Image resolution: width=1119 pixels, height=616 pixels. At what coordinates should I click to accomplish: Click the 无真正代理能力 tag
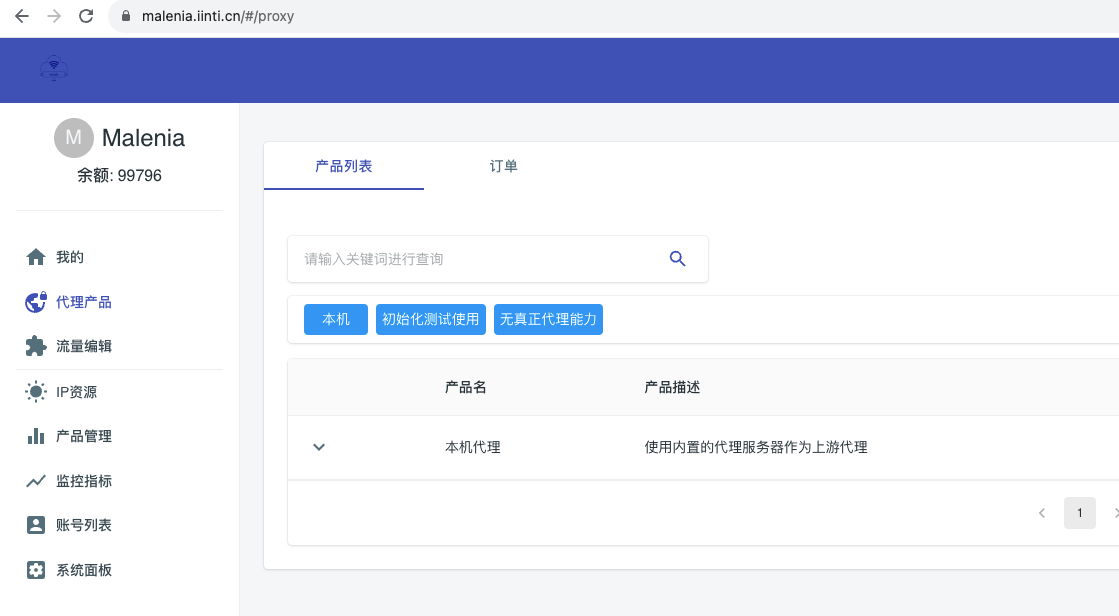click(548, 319)
